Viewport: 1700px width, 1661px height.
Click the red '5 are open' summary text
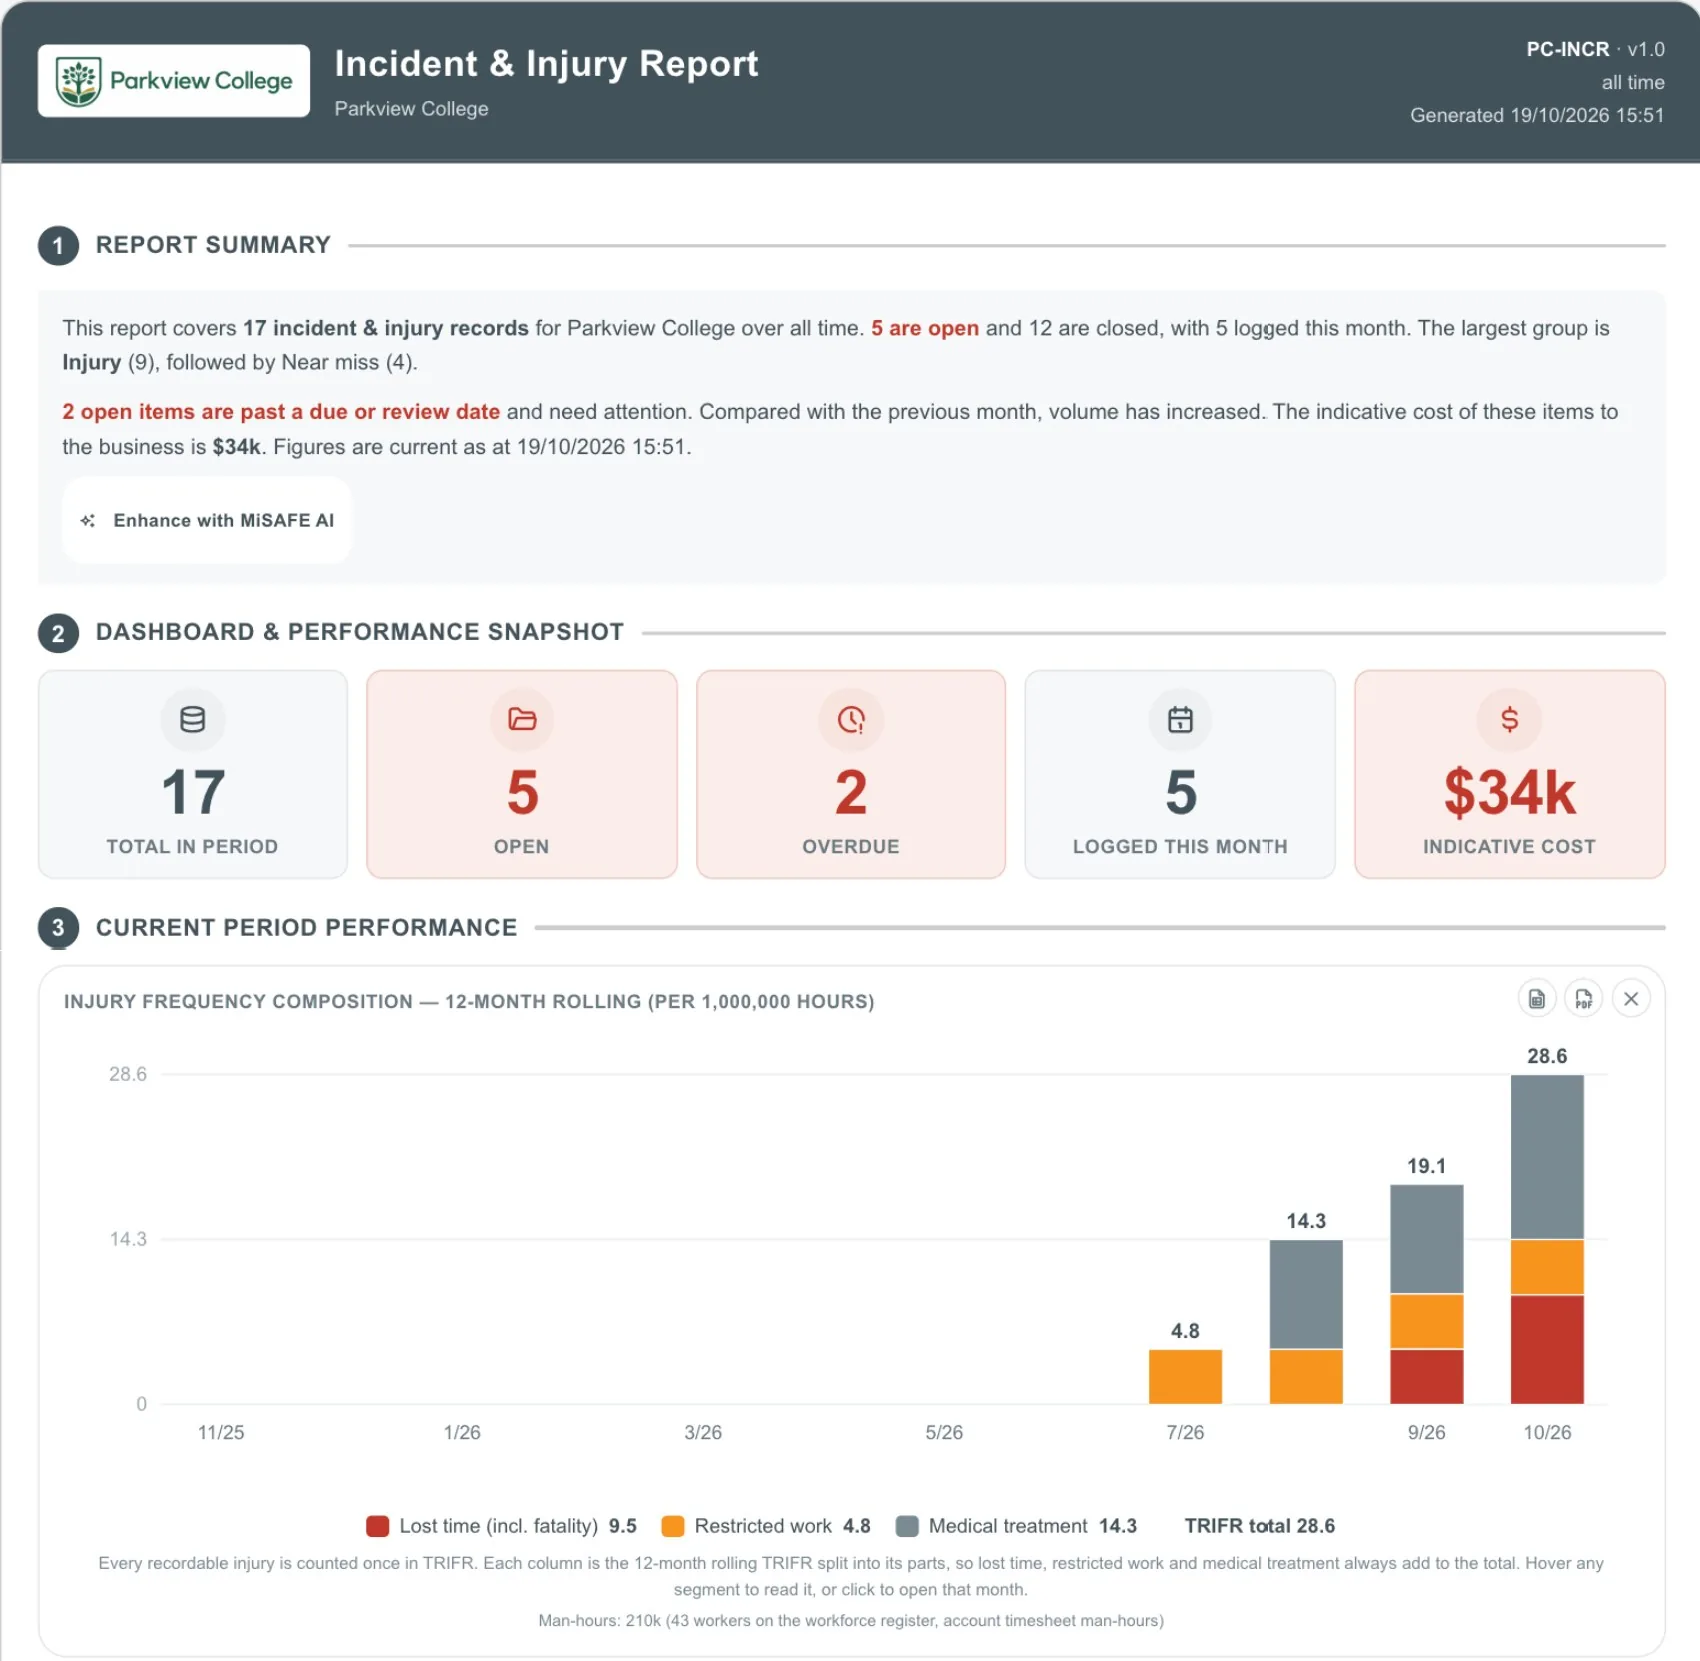tap(925, 328)
